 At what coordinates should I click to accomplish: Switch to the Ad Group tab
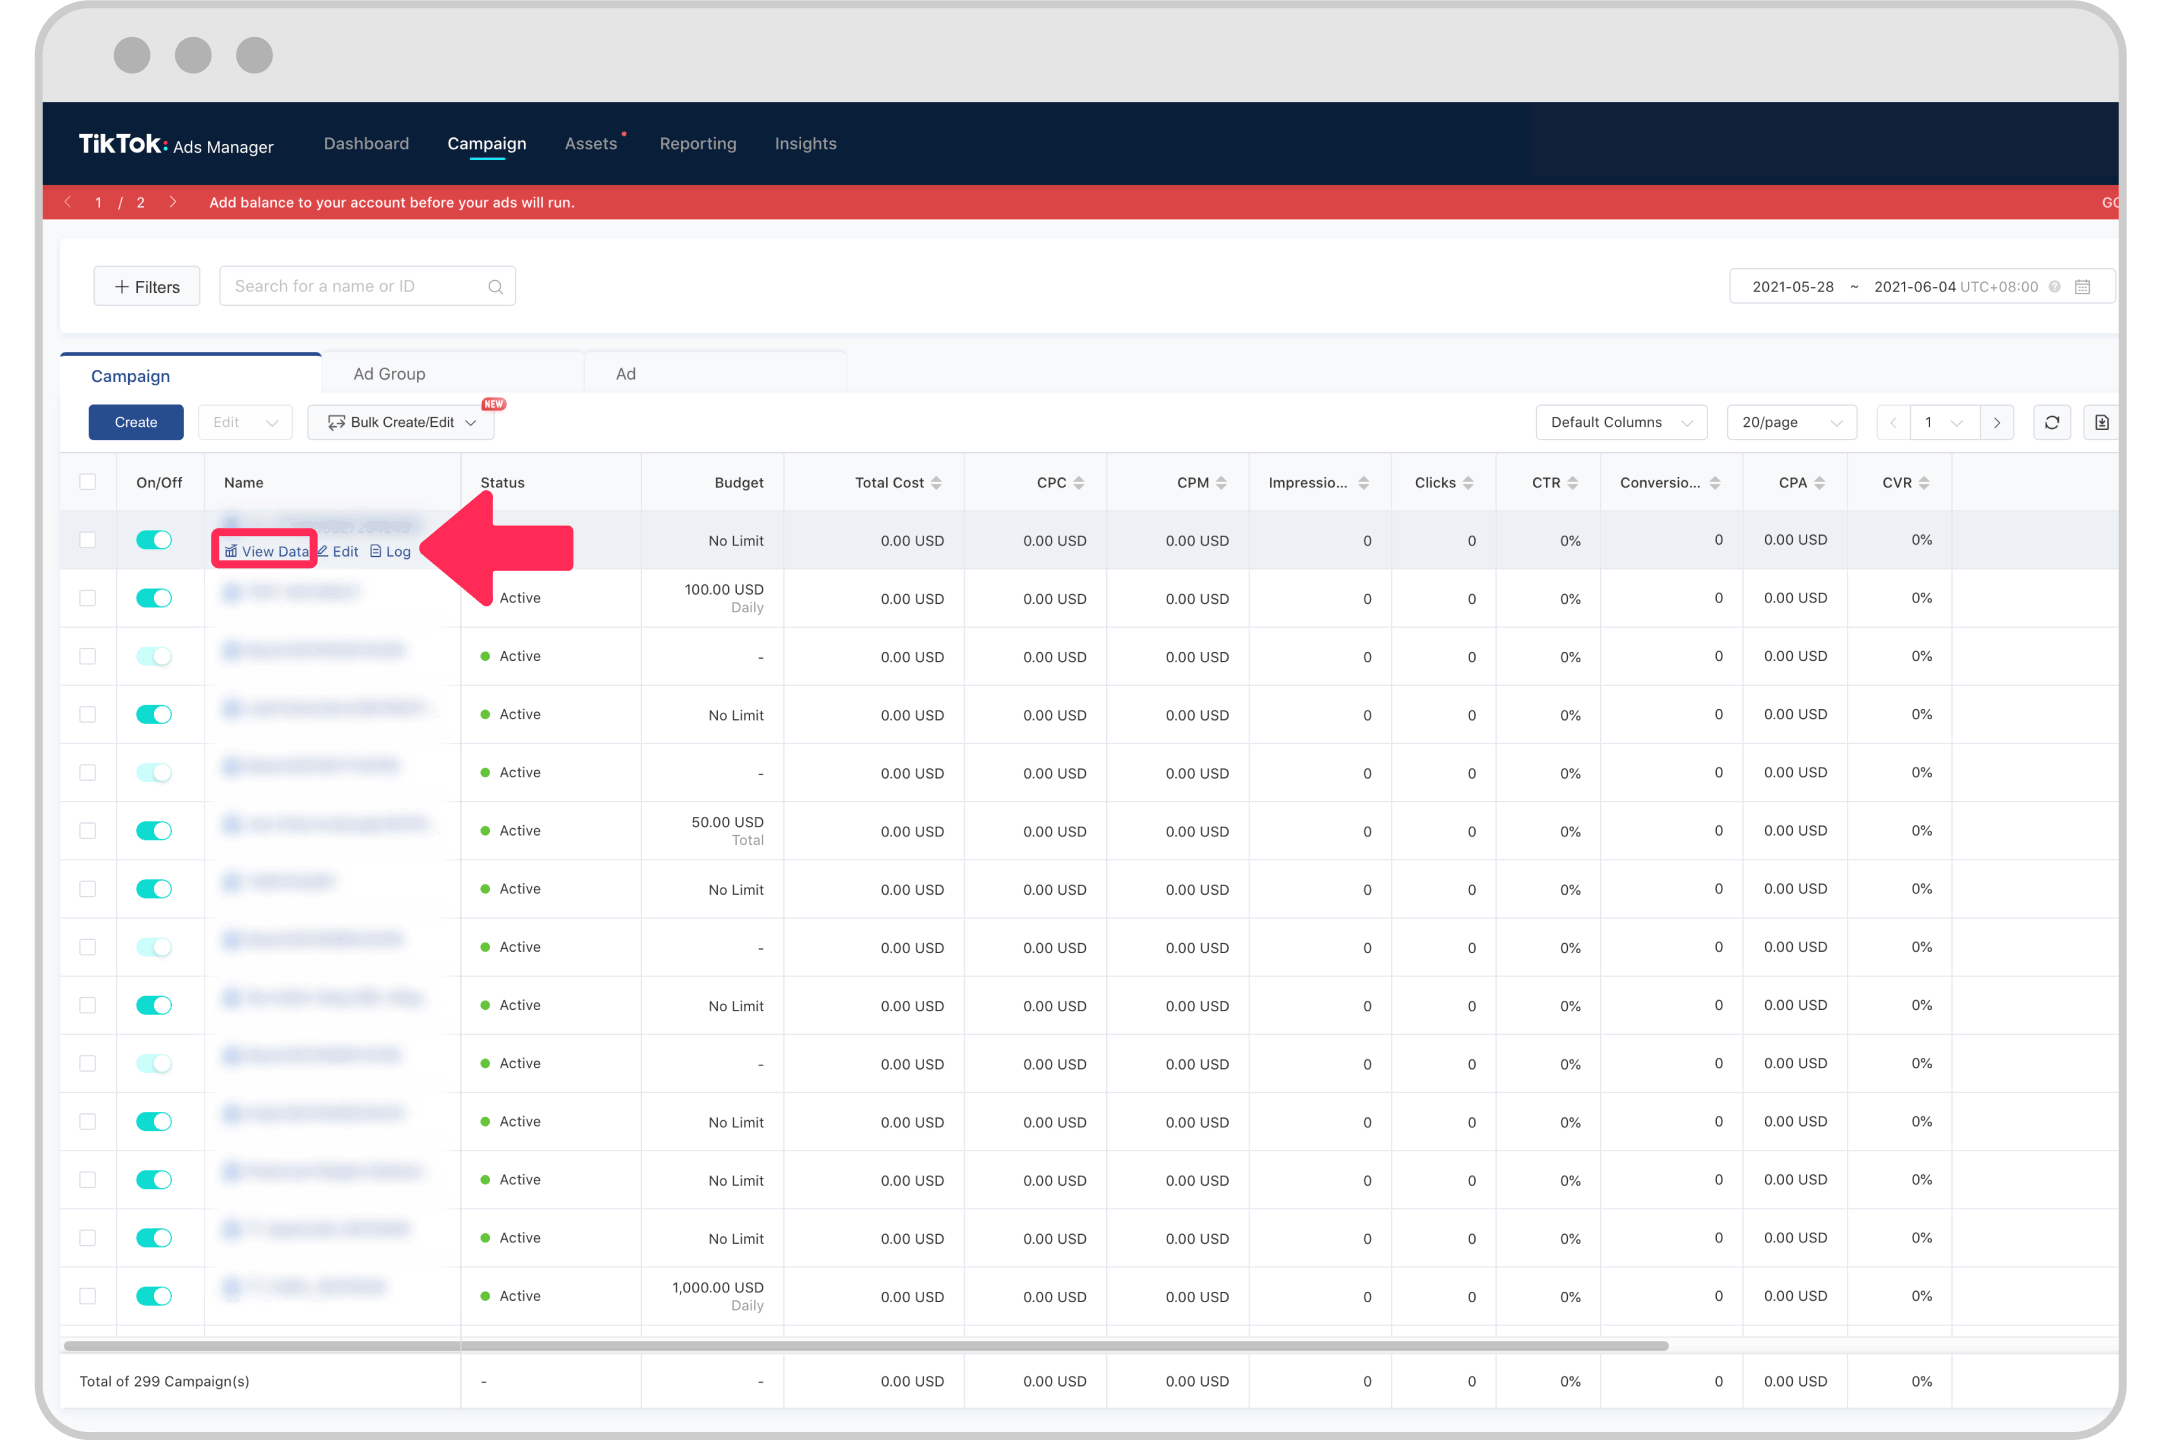[x=390, y=373]
